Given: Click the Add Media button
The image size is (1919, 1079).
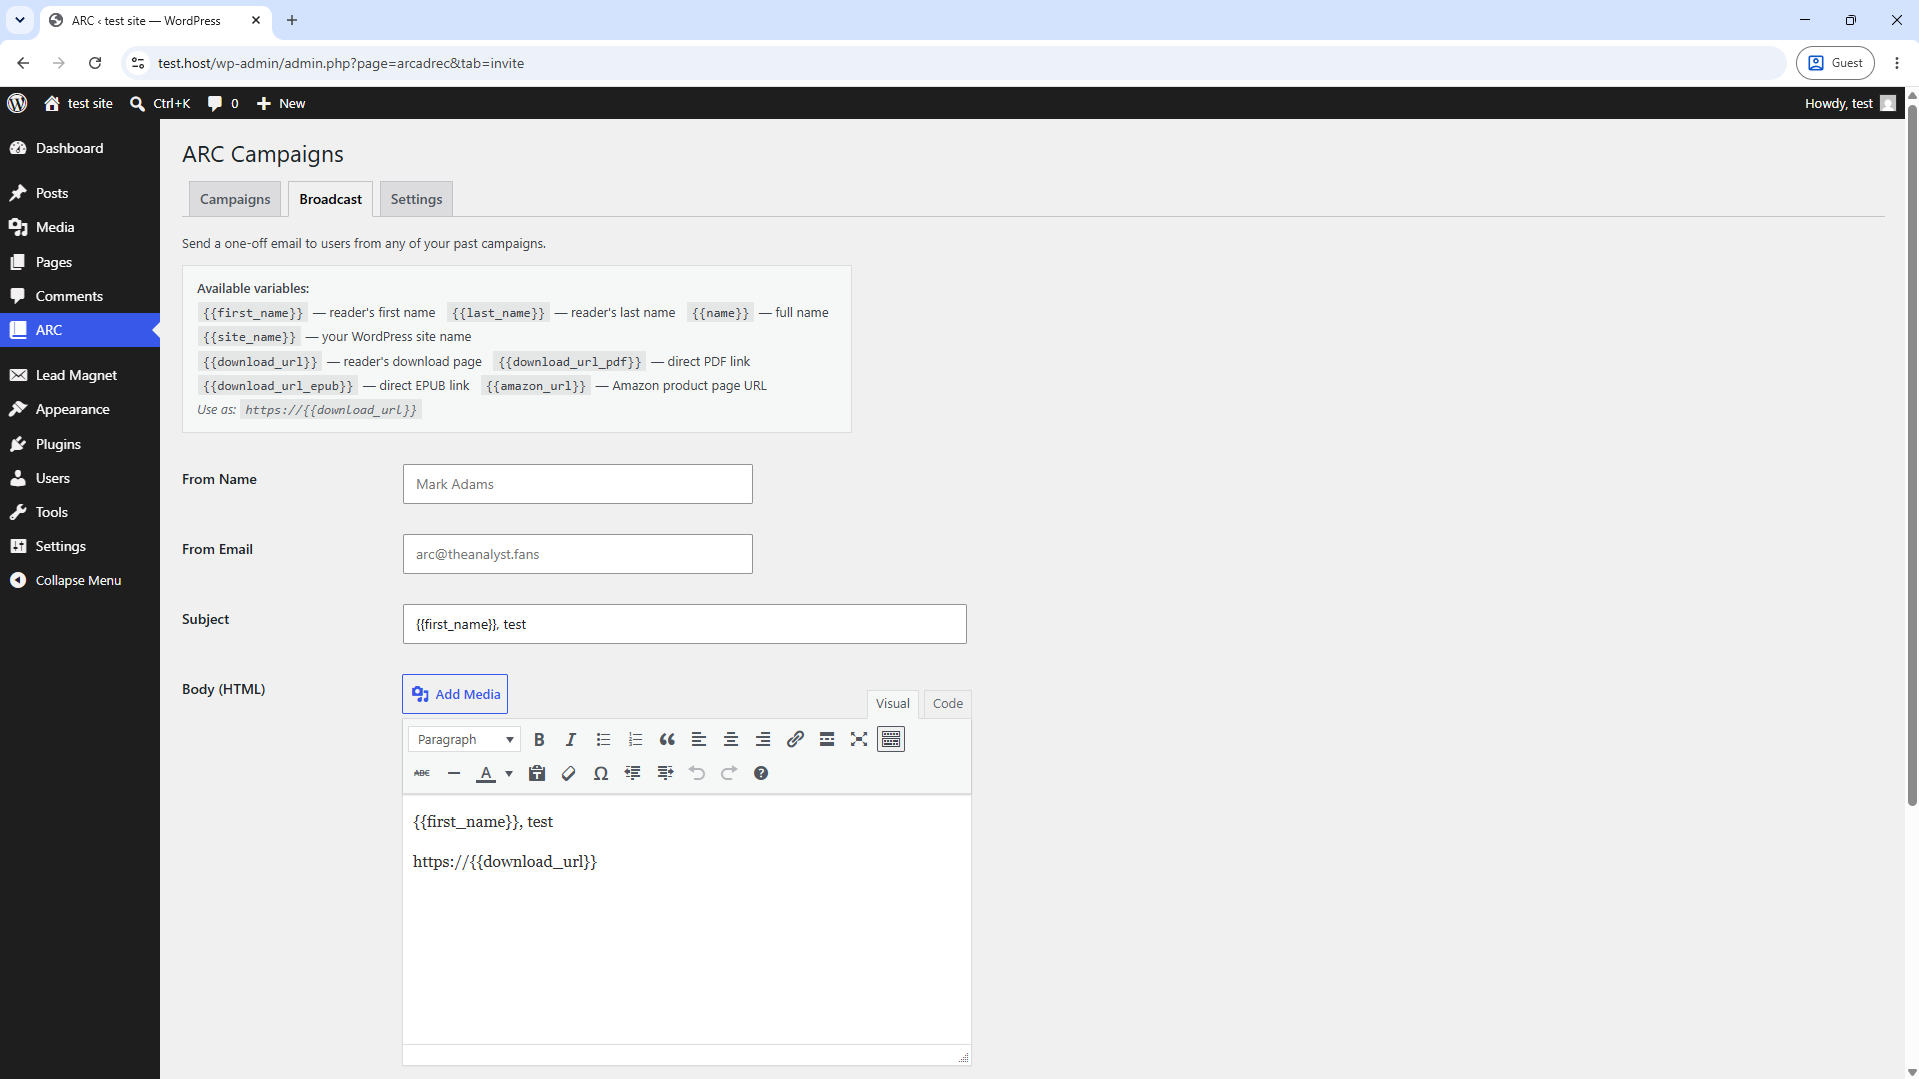Looking at the screenshot, I should tap(455, 694).
